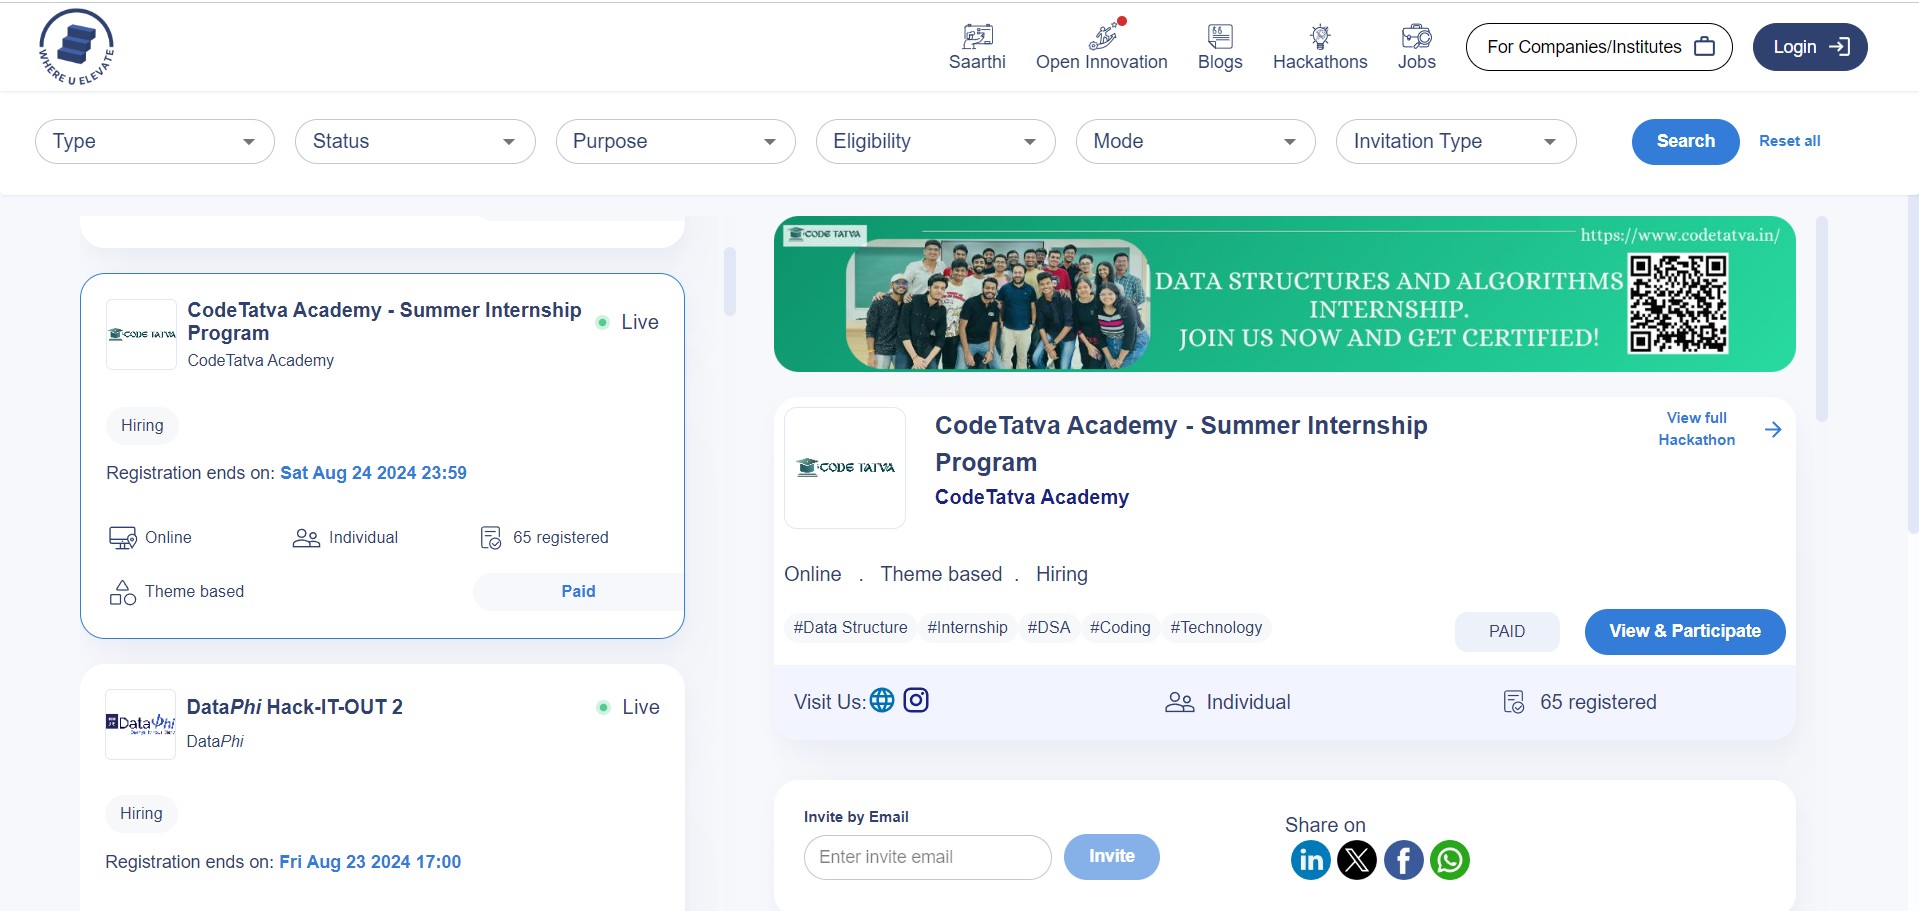Go to Saarthi in navigation
This screenshot has width=1919, height=911.
coord(977,47)
